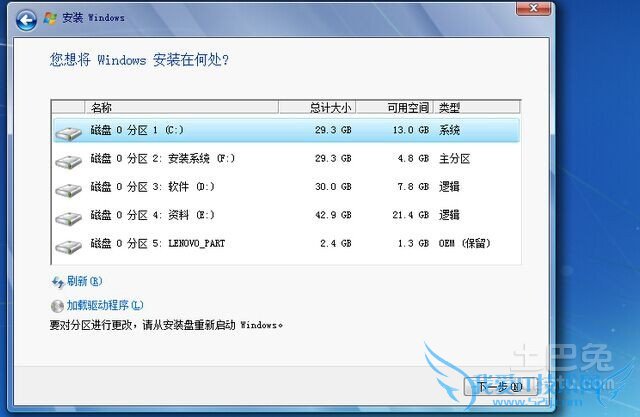Proceed with the 下一步(N) button

[500, 386]
